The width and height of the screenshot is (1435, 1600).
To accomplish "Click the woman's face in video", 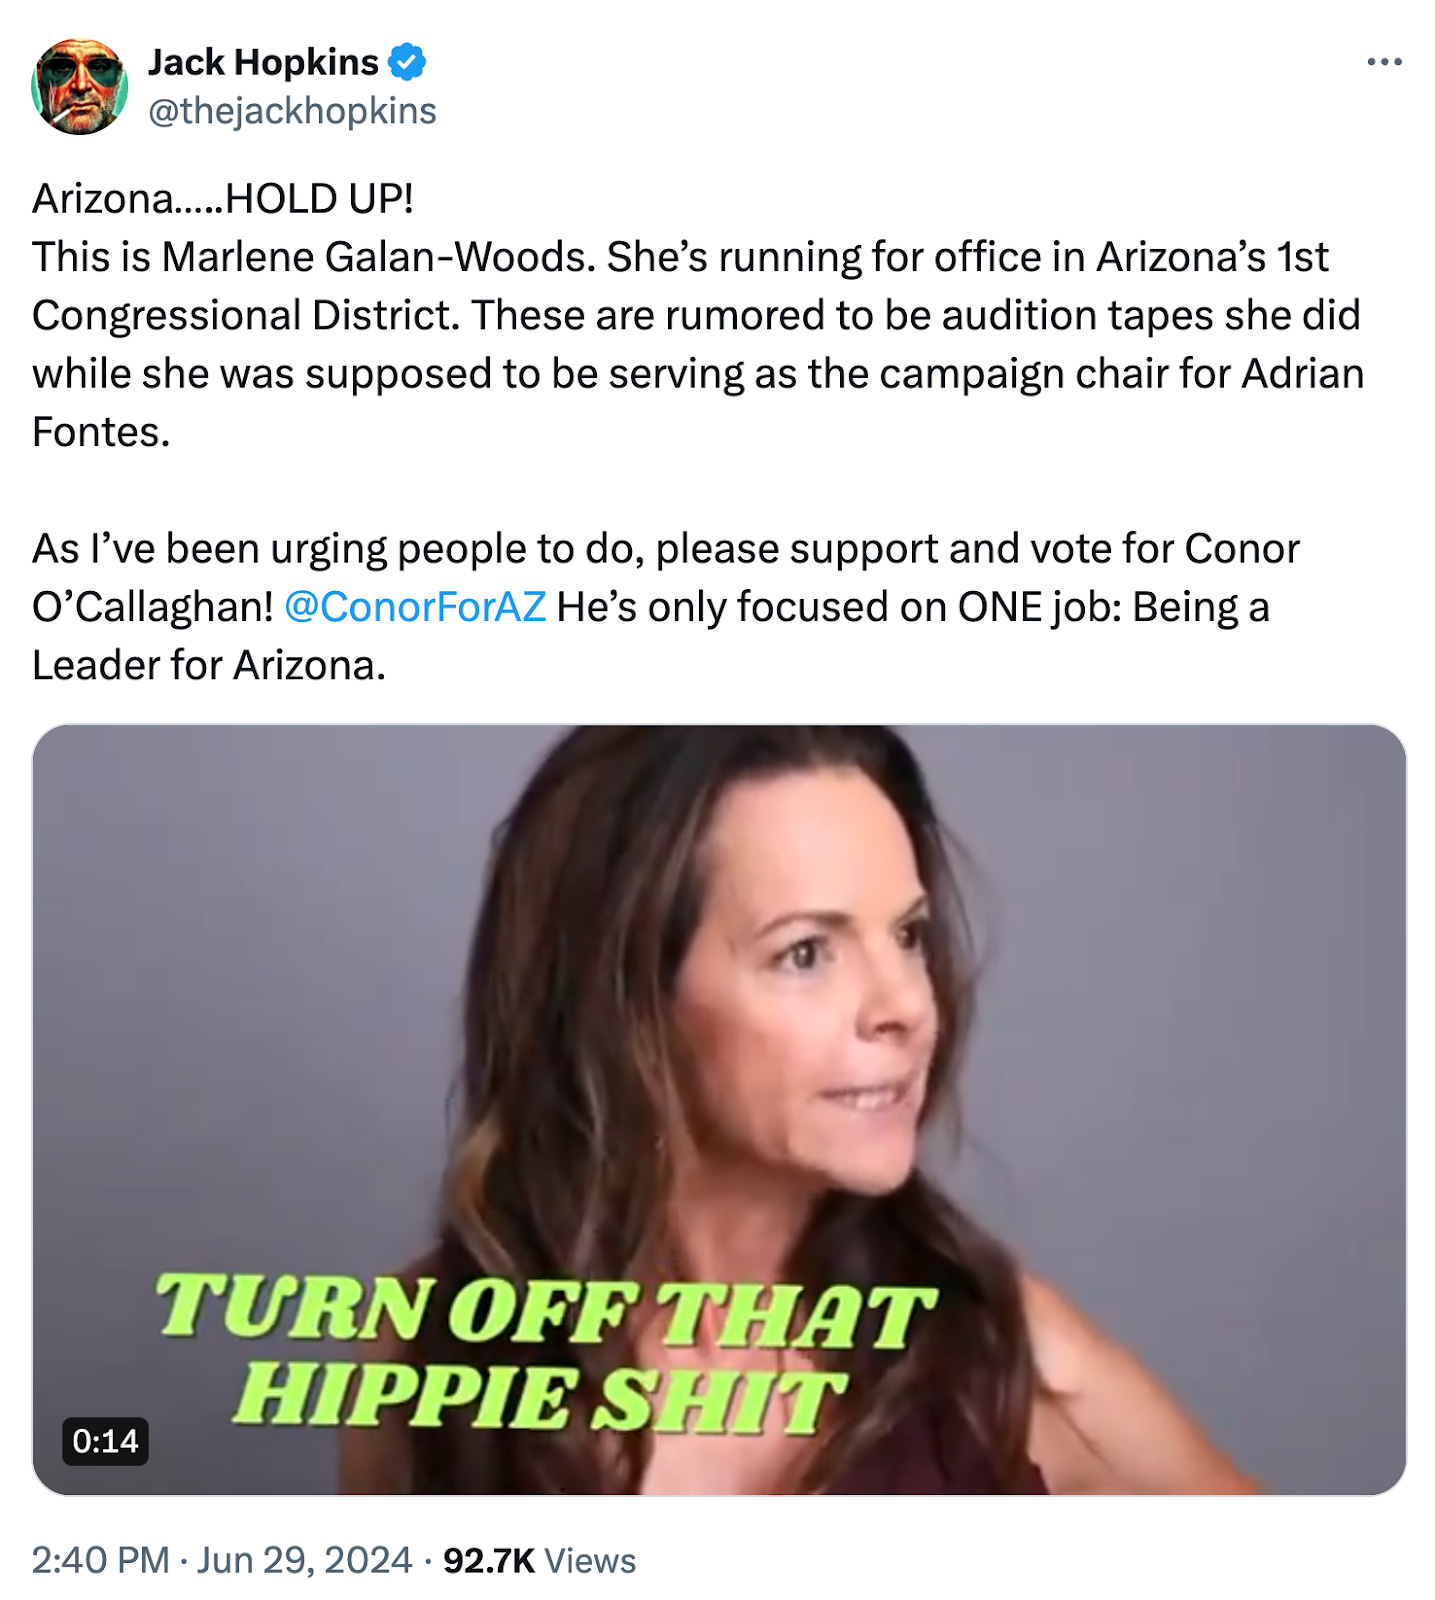I will (810, 1000).
